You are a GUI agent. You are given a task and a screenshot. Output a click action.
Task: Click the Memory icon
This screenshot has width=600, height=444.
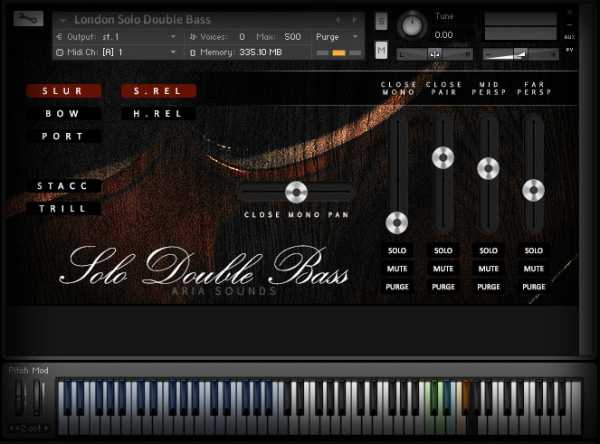(x=193, y=52)
